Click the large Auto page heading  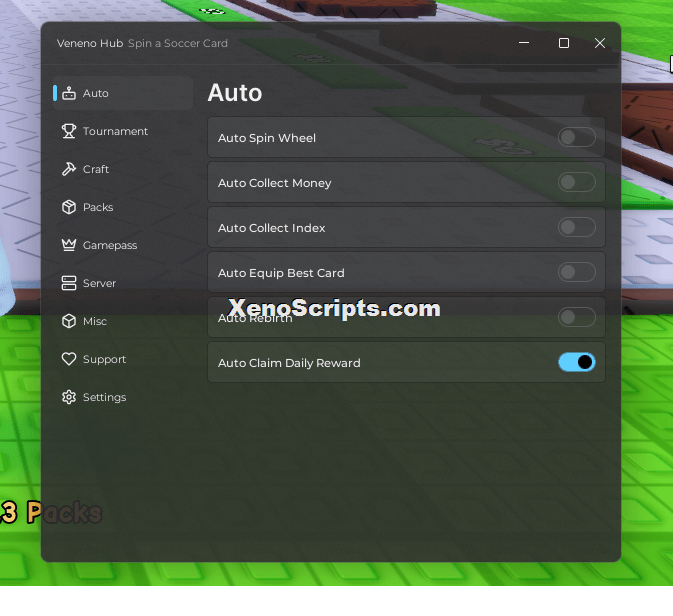[234, 93]
